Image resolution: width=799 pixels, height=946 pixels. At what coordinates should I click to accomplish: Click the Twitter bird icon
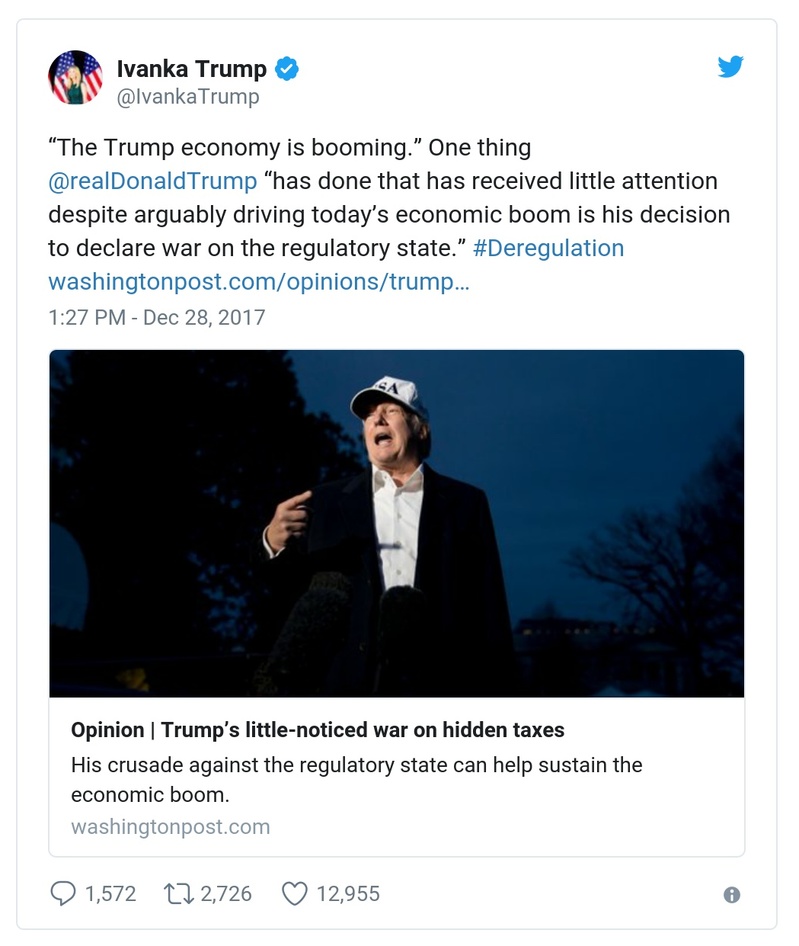732,67
